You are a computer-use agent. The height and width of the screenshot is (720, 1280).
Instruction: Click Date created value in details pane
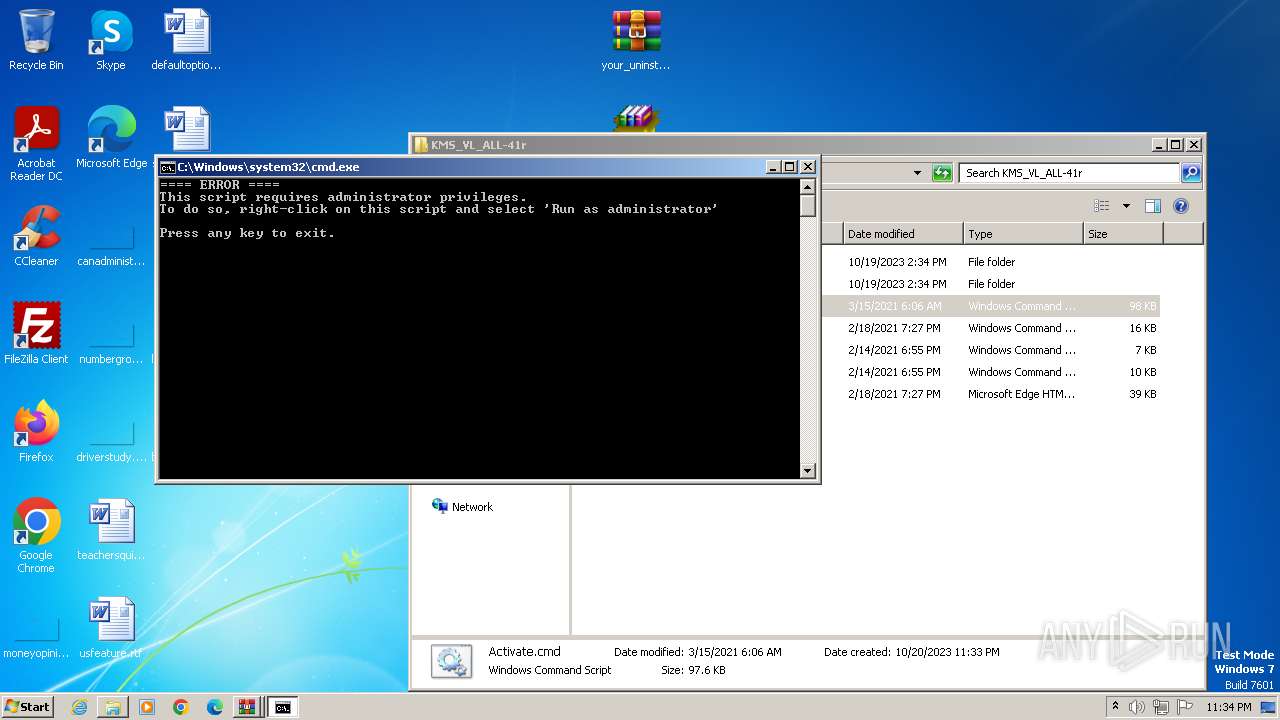[x=946, y=652]
